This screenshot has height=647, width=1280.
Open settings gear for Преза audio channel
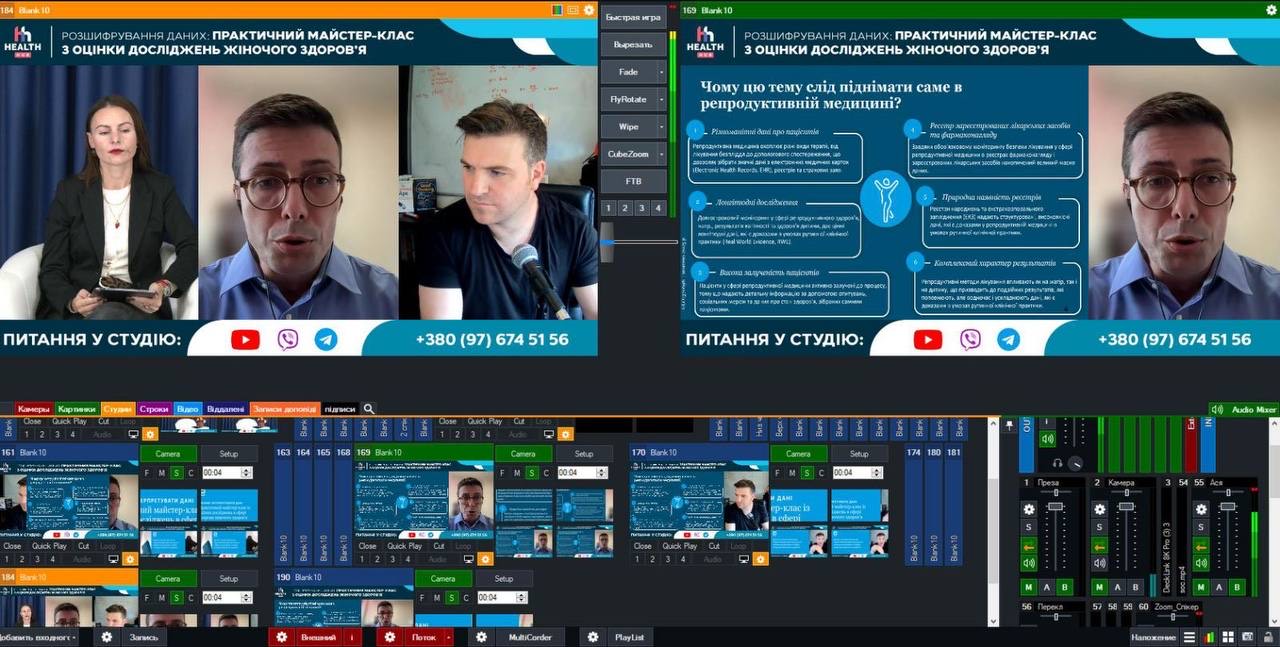click(x=1028, y=509)
